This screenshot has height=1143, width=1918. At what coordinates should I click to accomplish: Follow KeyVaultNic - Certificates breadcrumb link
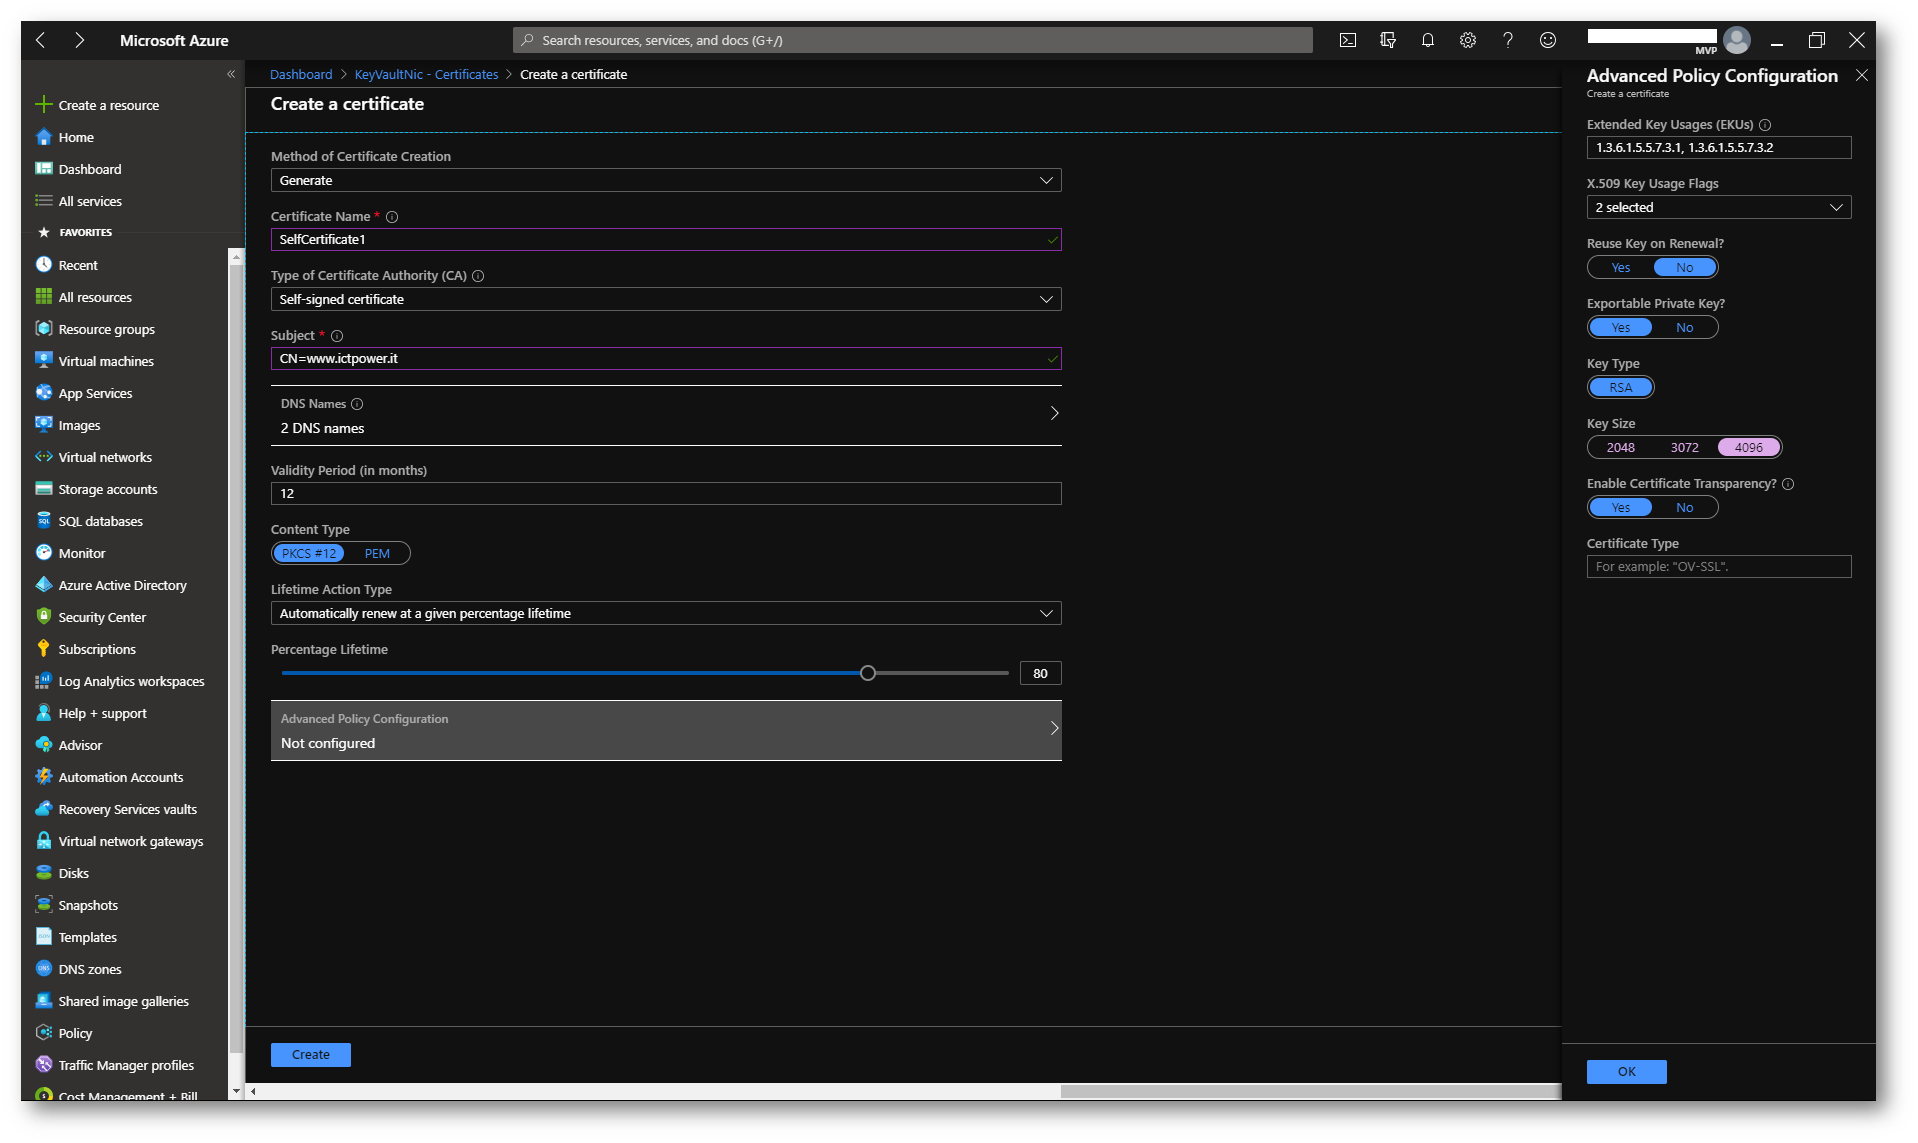[x=426, y=75]
